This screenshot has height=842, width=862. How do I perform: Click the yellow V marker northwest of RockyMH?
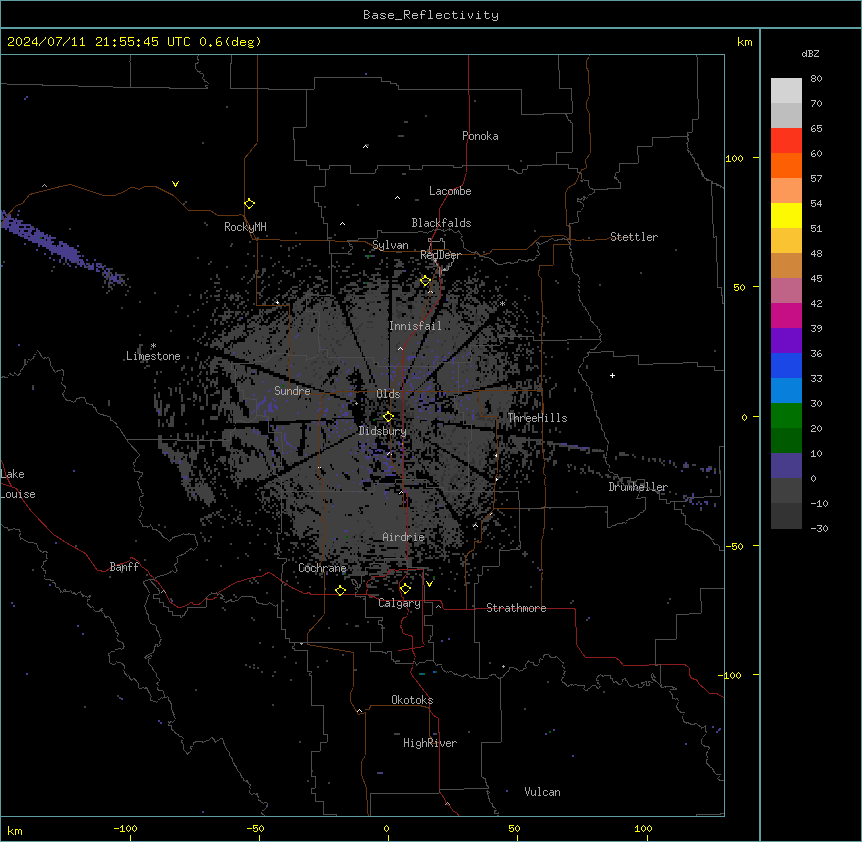[x=175, y=184]
